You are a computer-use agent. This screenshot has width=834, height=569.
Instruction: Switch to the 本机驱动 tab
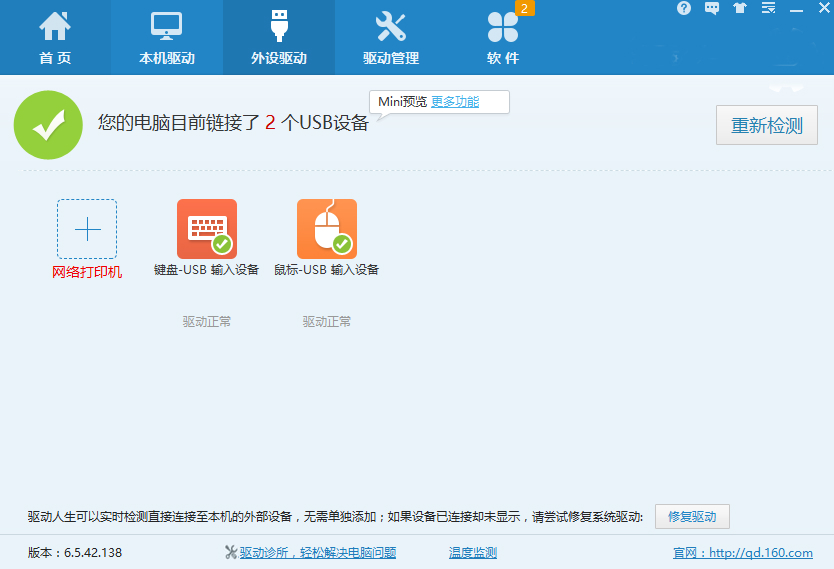[166, 37]
